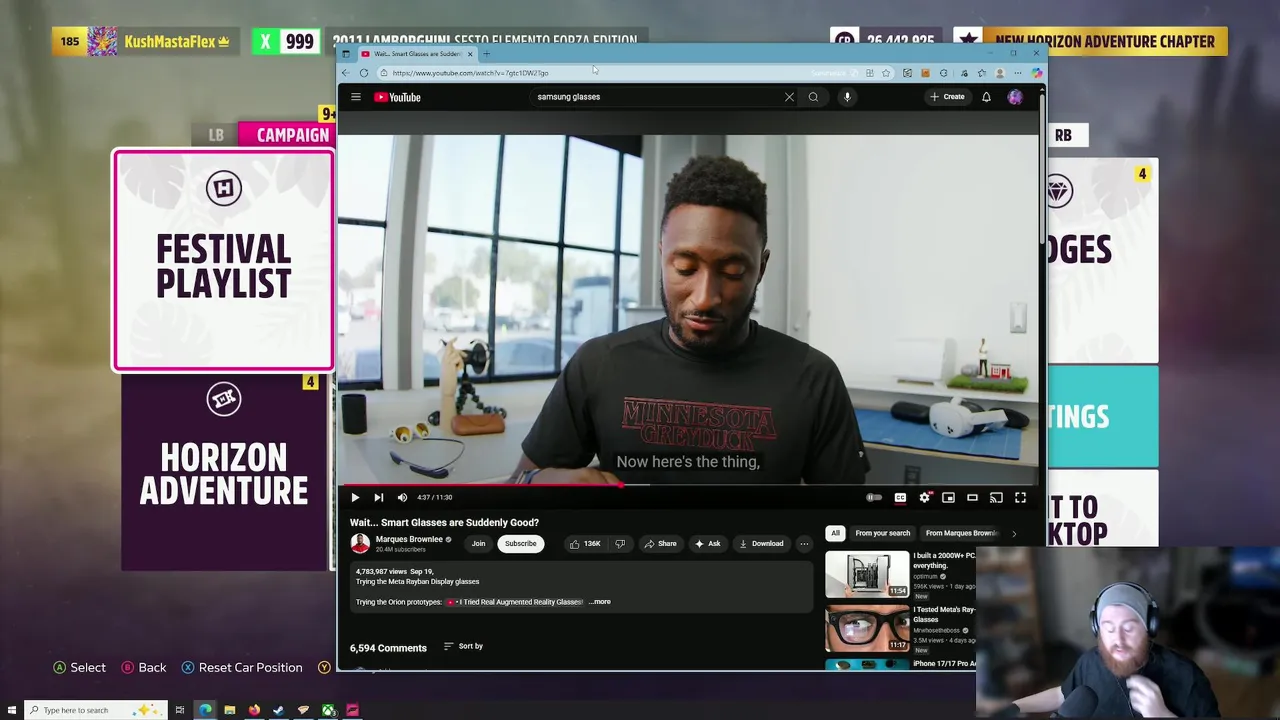Open the Copilot icon in browser toolbar
The height and width of the screenshot is (720, 1280).
(x=1037, y=73)
